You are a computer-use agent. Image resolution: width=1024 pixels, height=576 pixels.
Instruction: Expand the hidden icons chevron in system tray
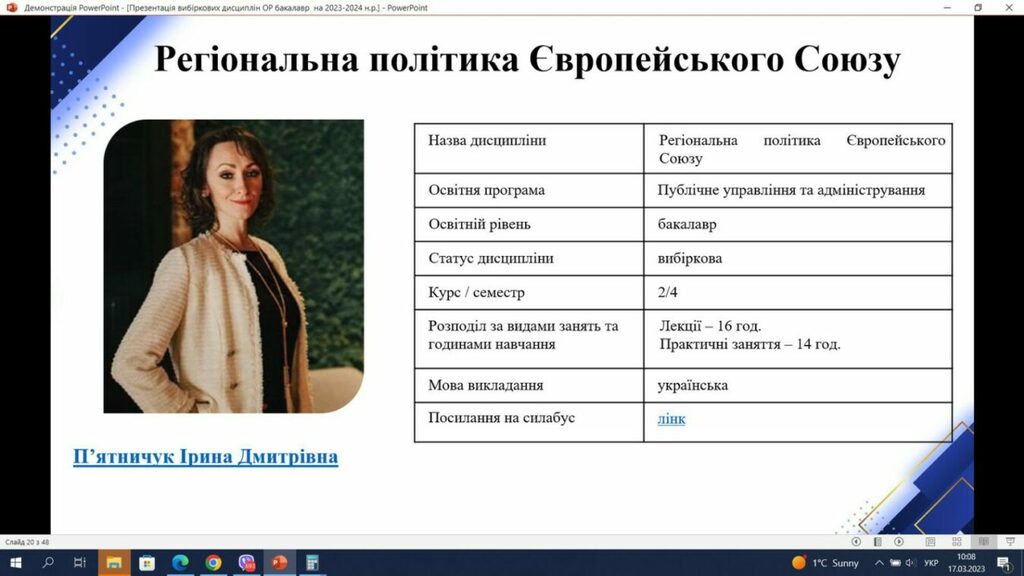click(x=880, y=562)
